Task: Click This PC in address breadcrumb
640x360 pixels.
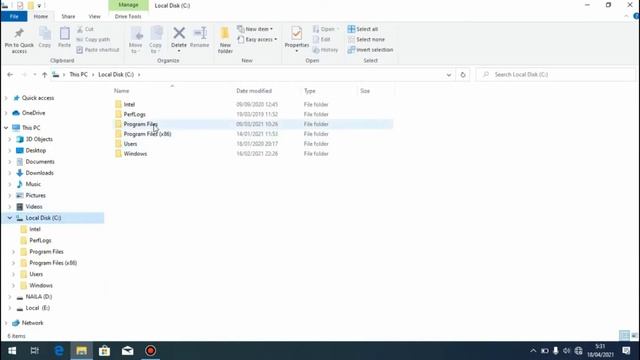Action: tap(78, 75)
